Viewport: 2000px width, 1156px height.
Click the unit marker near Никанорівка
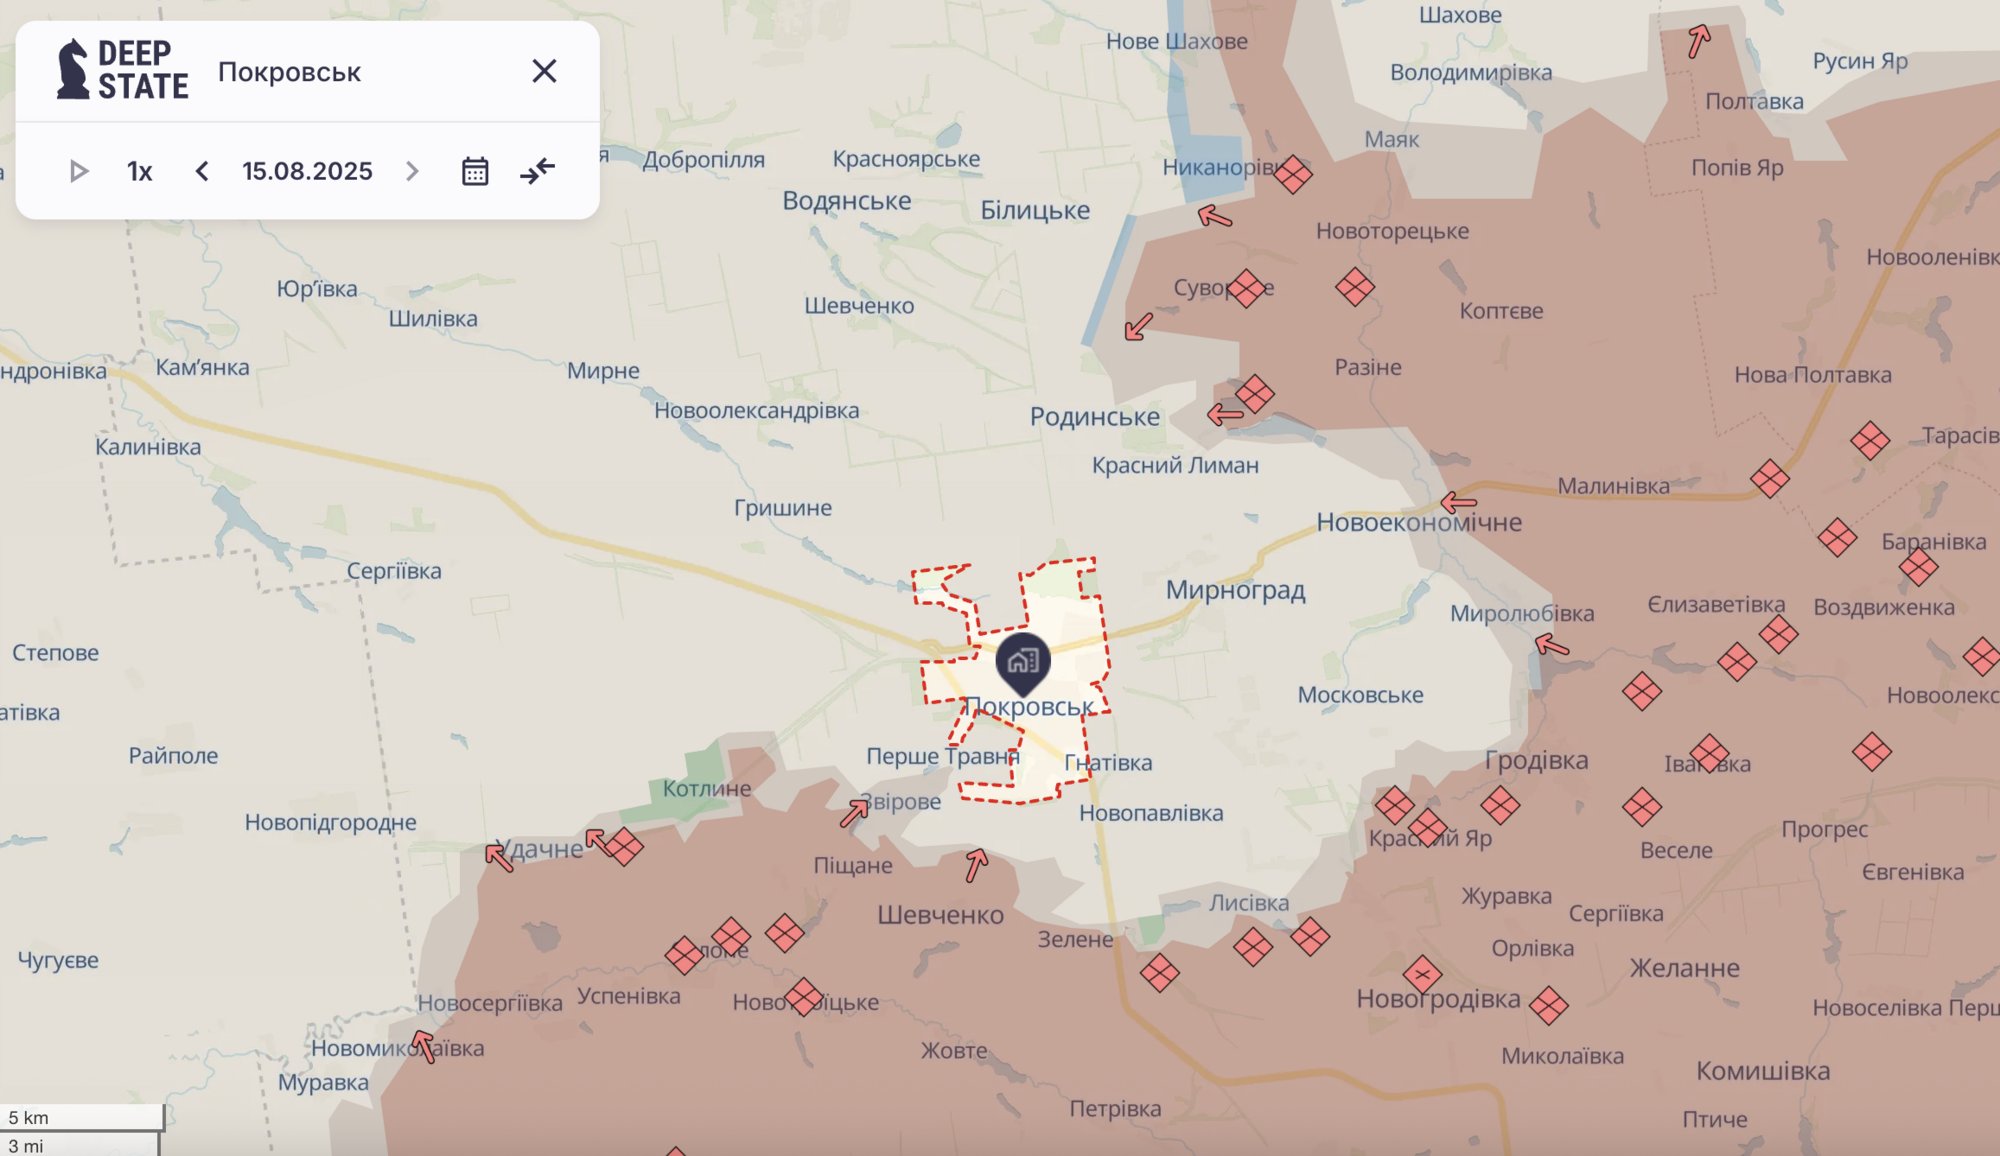pyautogui.click(x=1293, y=174)
